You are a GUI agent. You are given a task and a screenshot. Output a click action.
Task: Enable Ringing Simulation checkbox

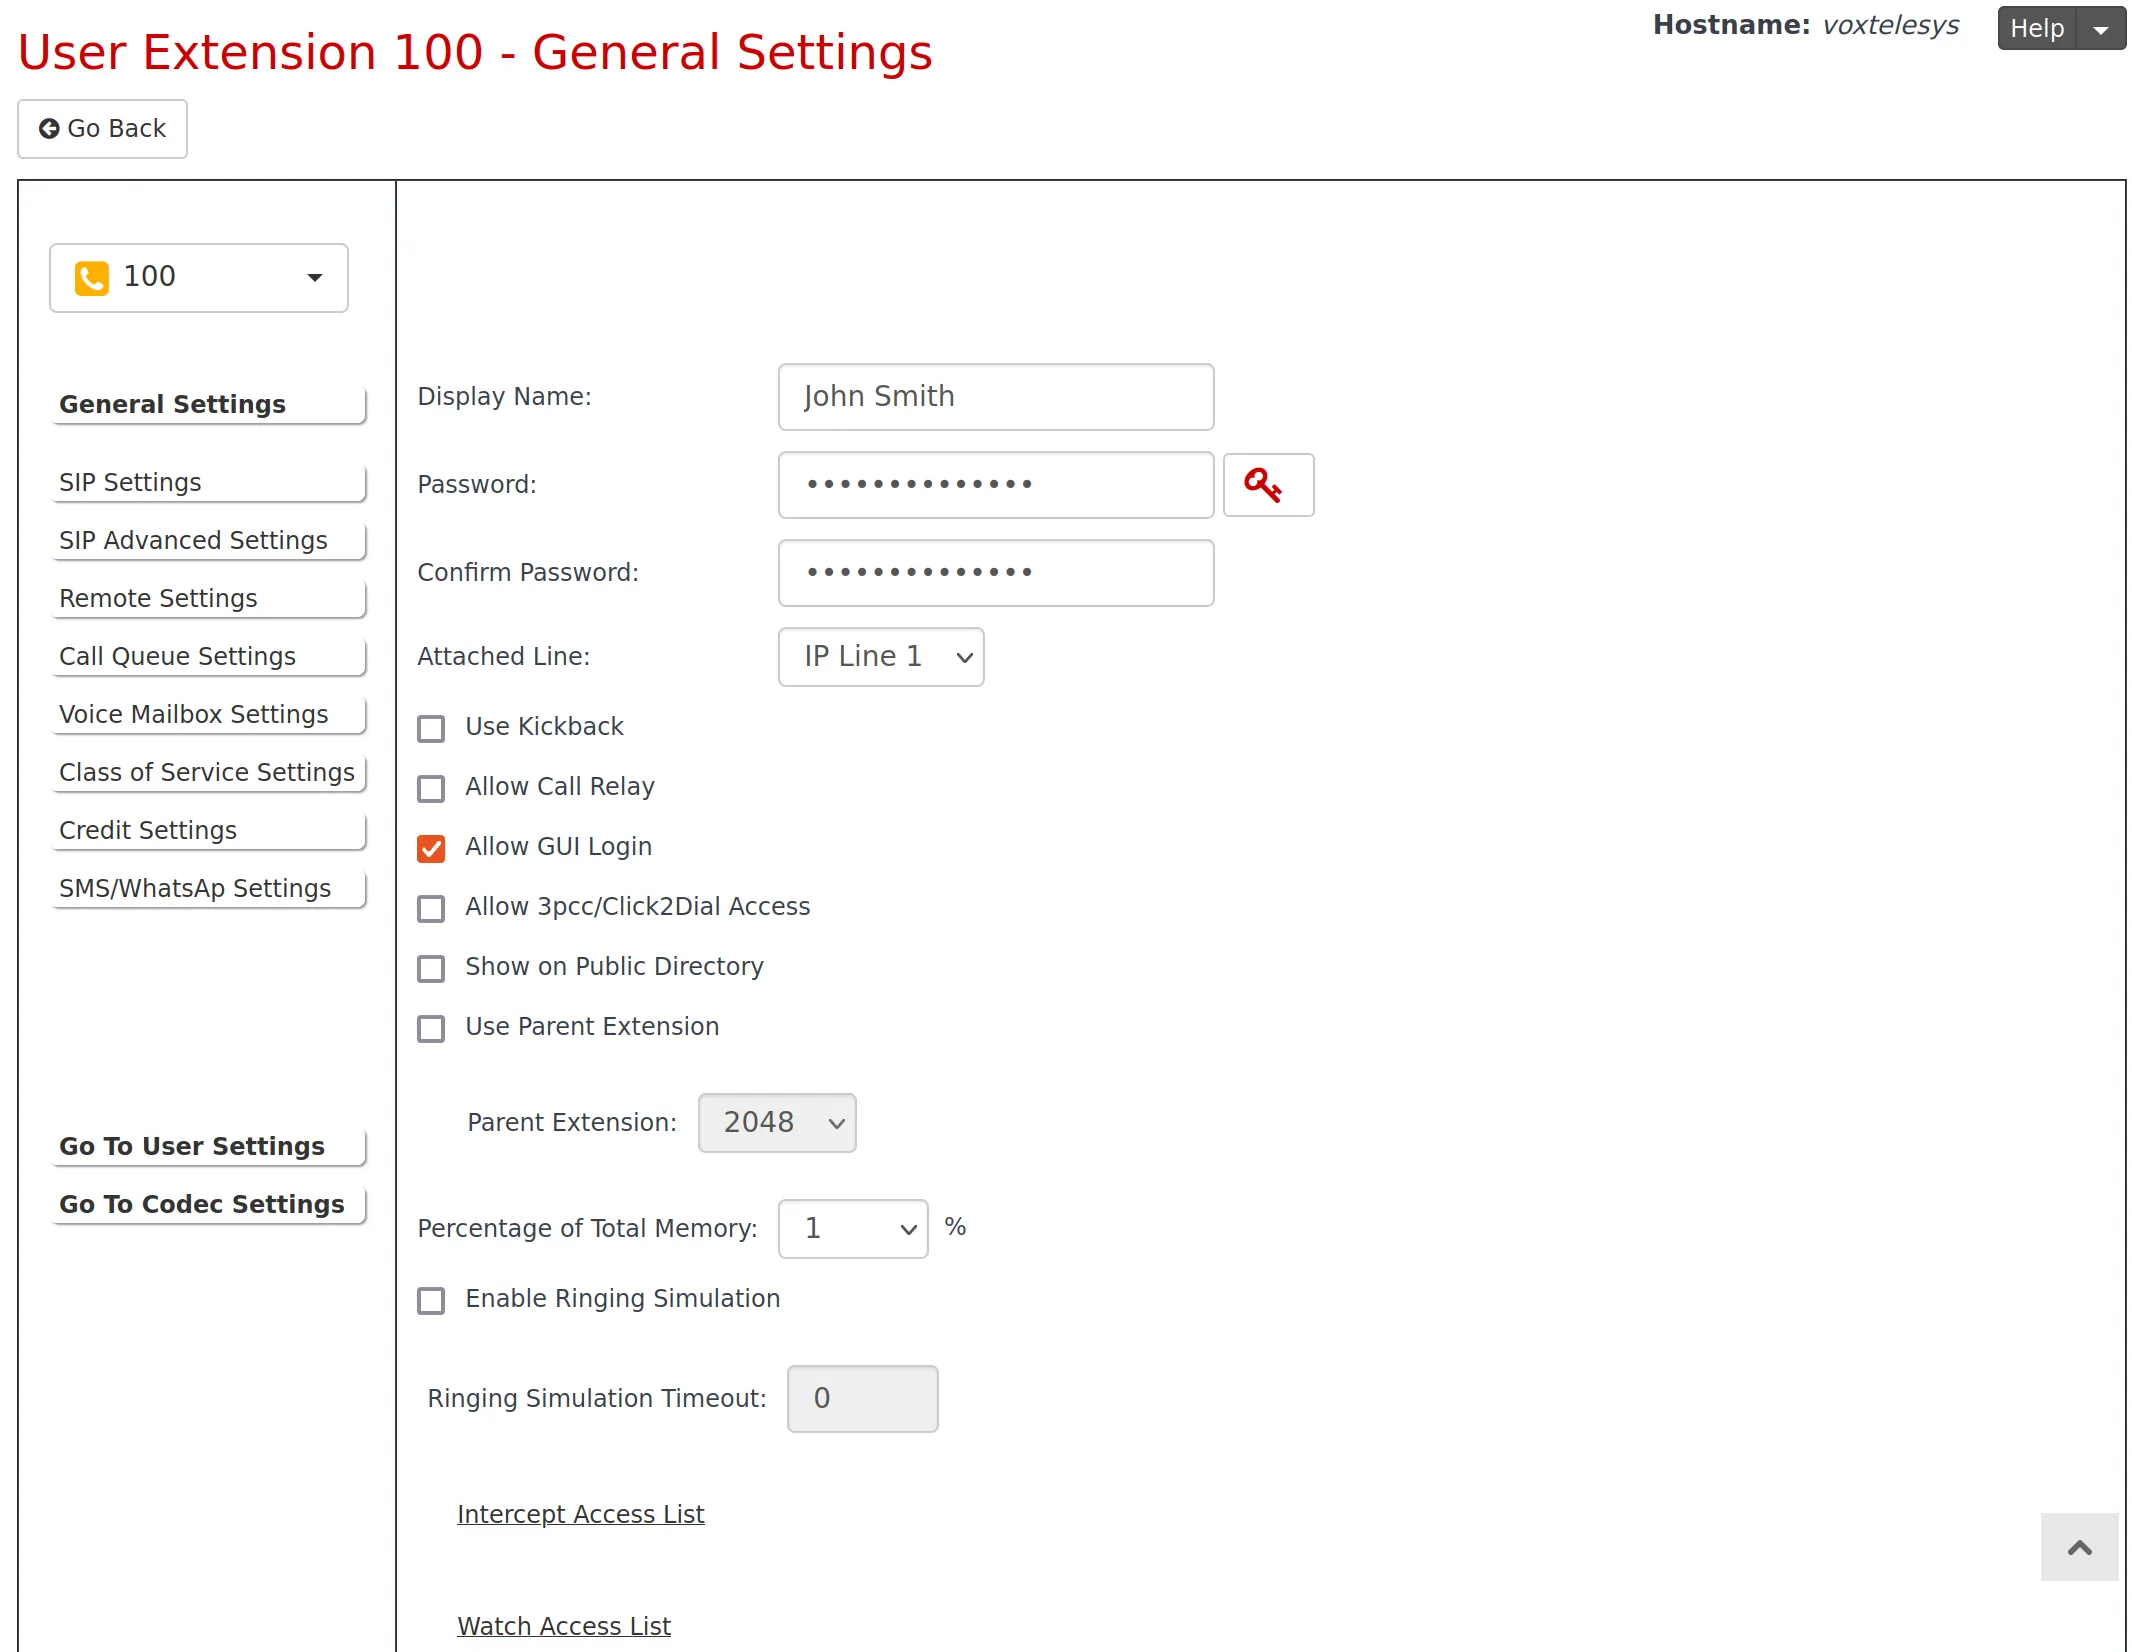pyautogui.click(x=431, y=1300)
